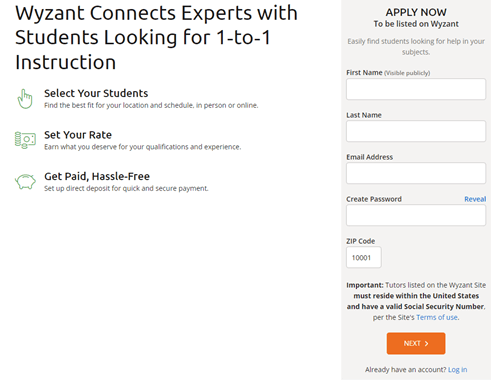
Task: Open the Terms of use link
Action: click(437, 317)
